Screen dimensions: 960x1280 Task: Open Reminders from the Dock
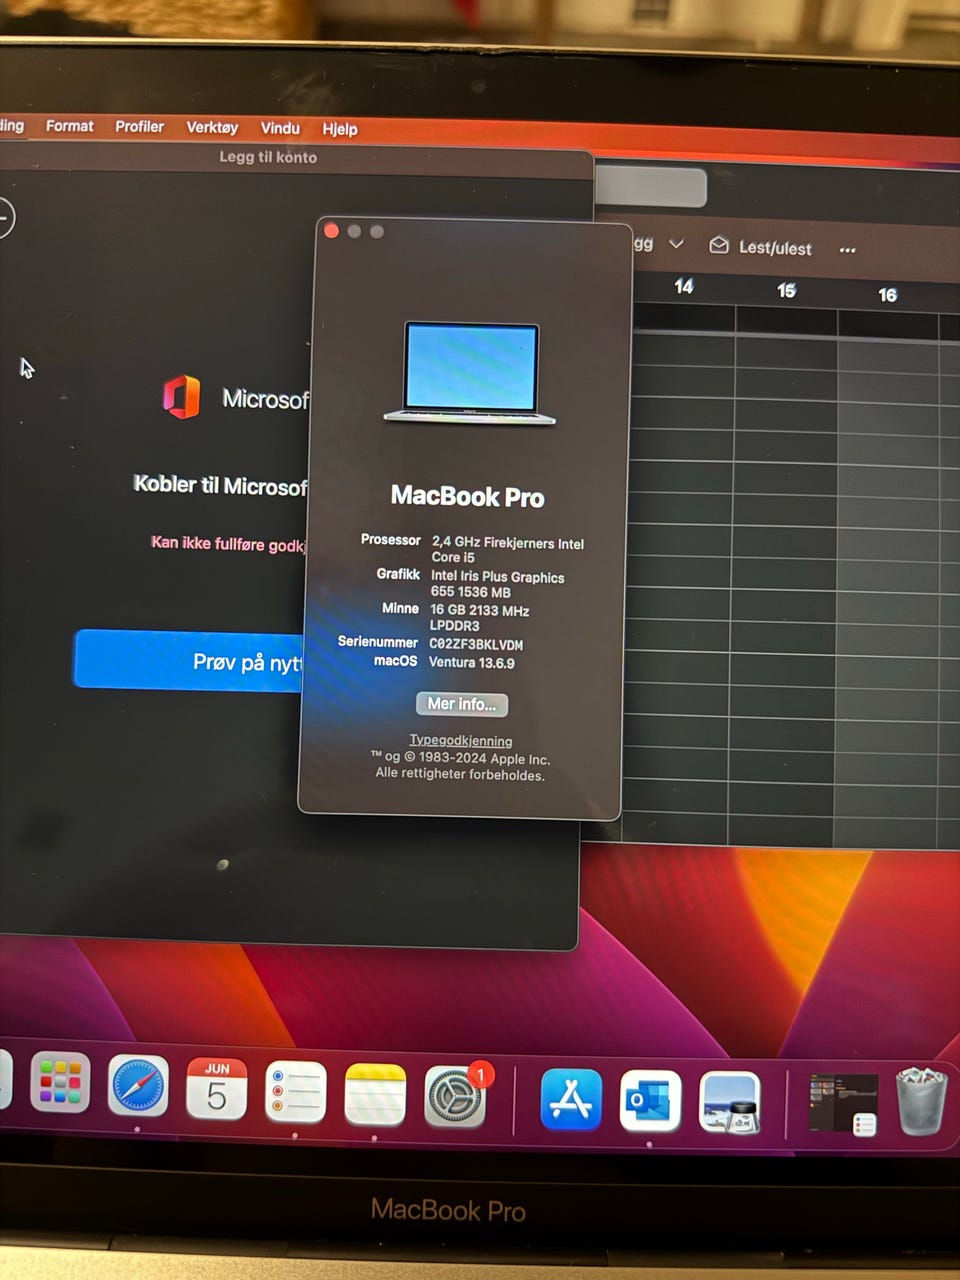296,1092
